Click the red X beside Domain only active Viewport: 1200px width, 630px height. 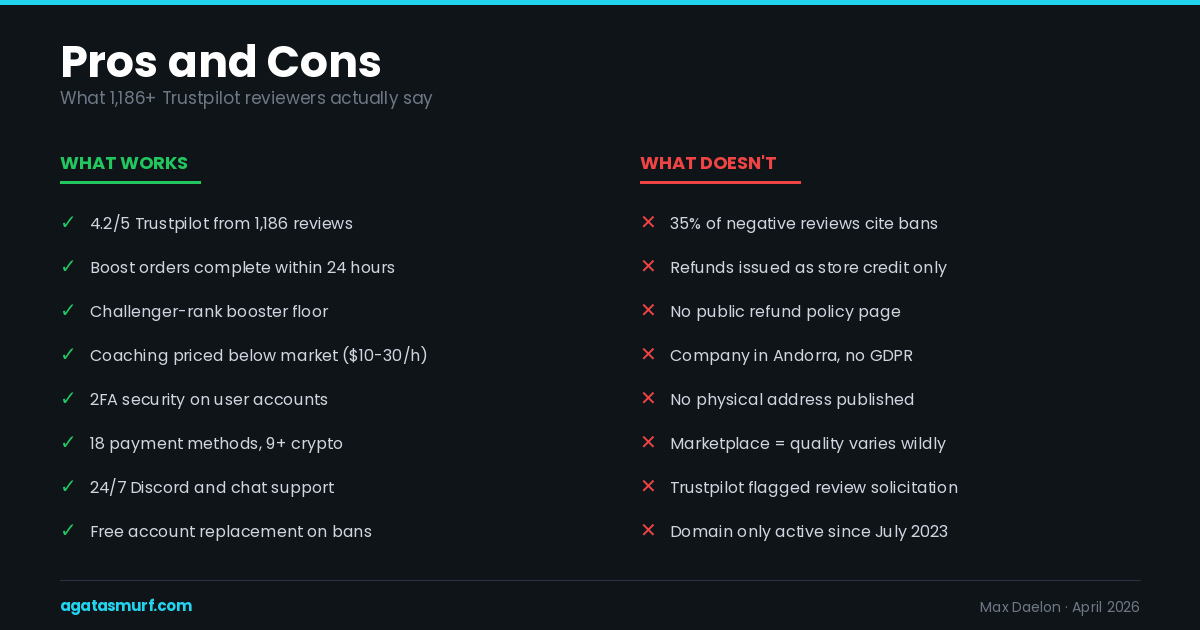tap(648, 530)
